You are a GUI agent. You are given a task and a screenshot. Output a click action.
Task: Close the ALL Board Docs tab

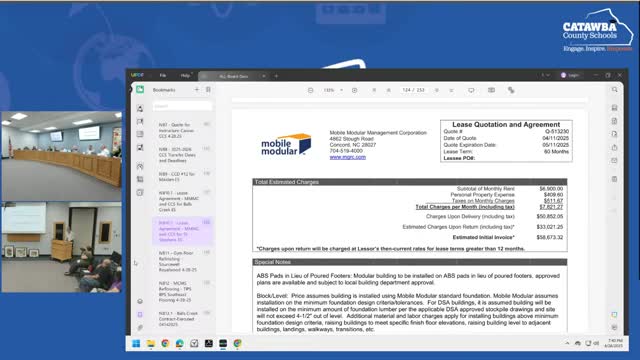tap(264, 76)
